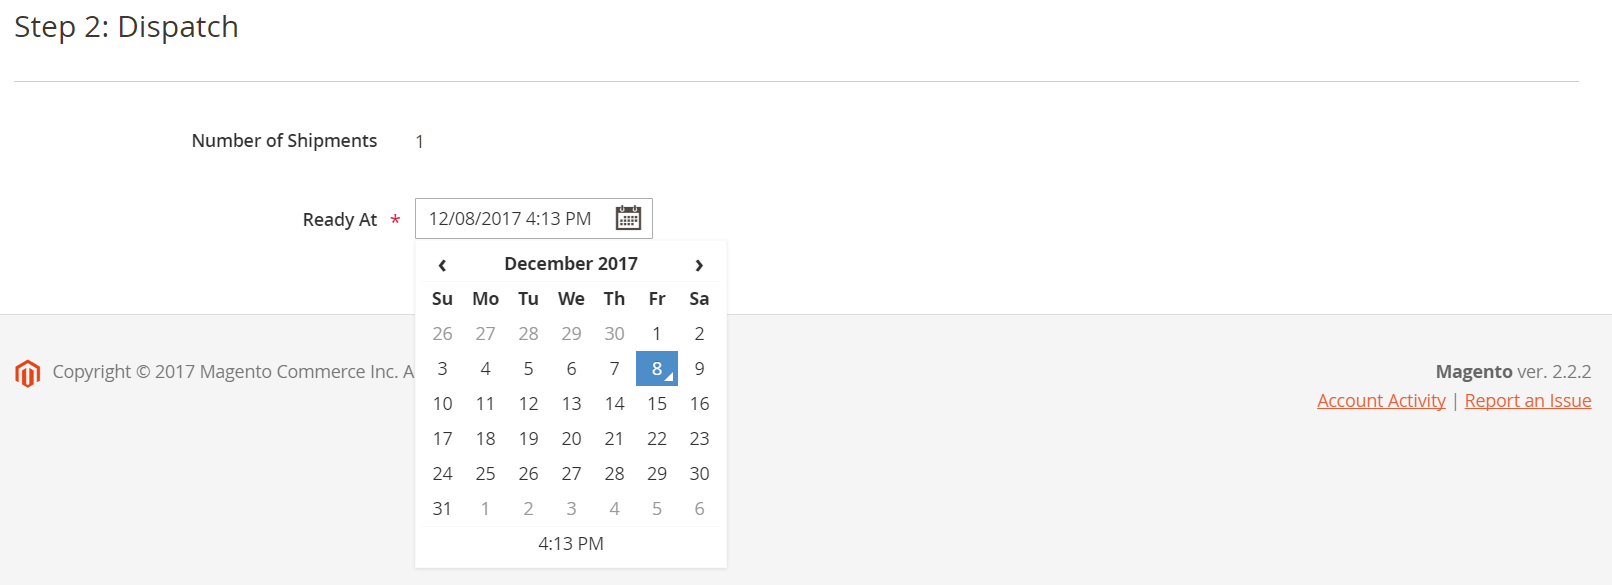1612x585 pixels.
Task: Select December 31 in calendar
Action: coord(442,509)
